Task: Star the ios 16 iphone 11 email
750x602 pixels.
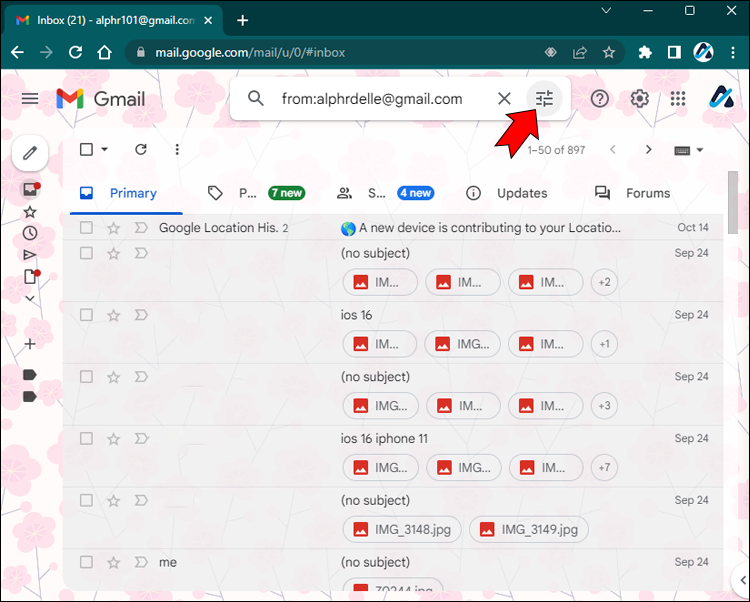Action: pyautogui.click(x=113, y=439)
